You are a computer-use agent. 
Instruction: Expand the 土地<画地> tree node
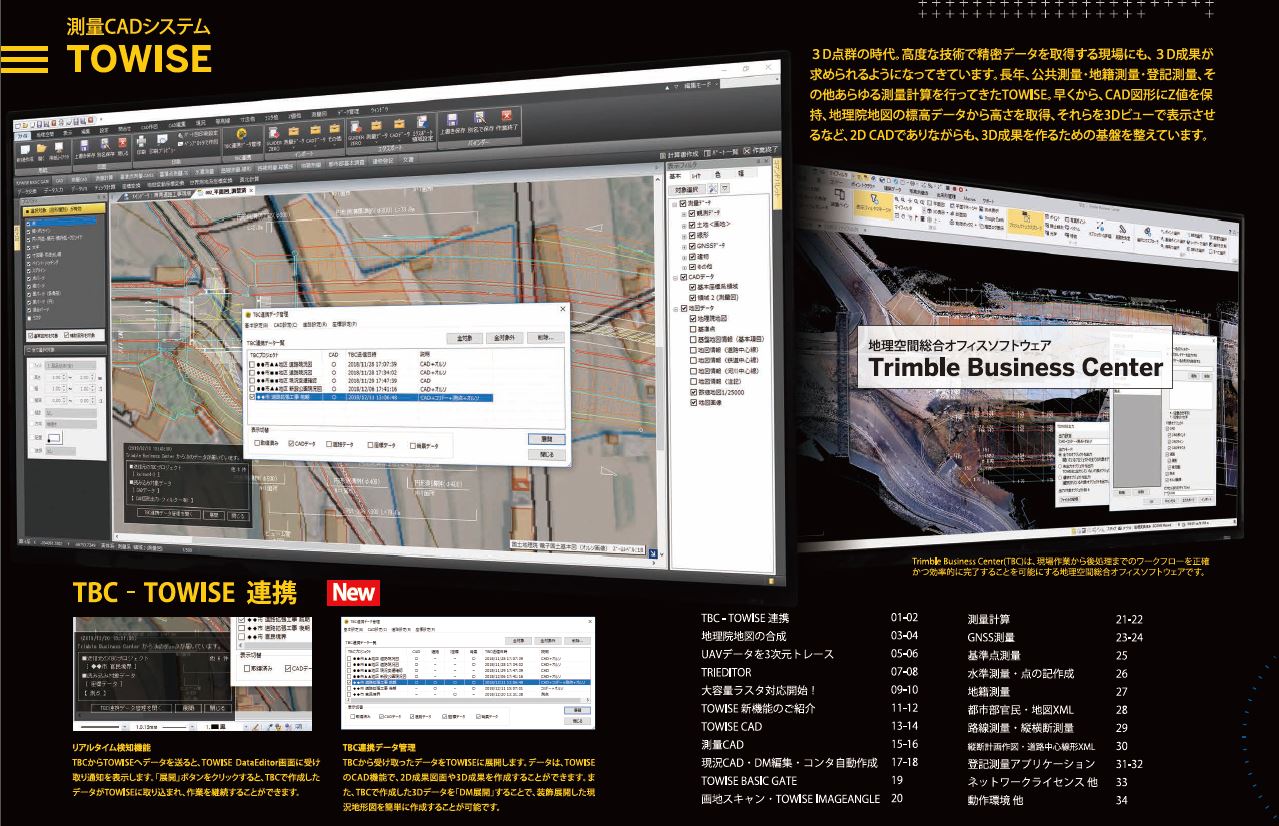(684, 226)
